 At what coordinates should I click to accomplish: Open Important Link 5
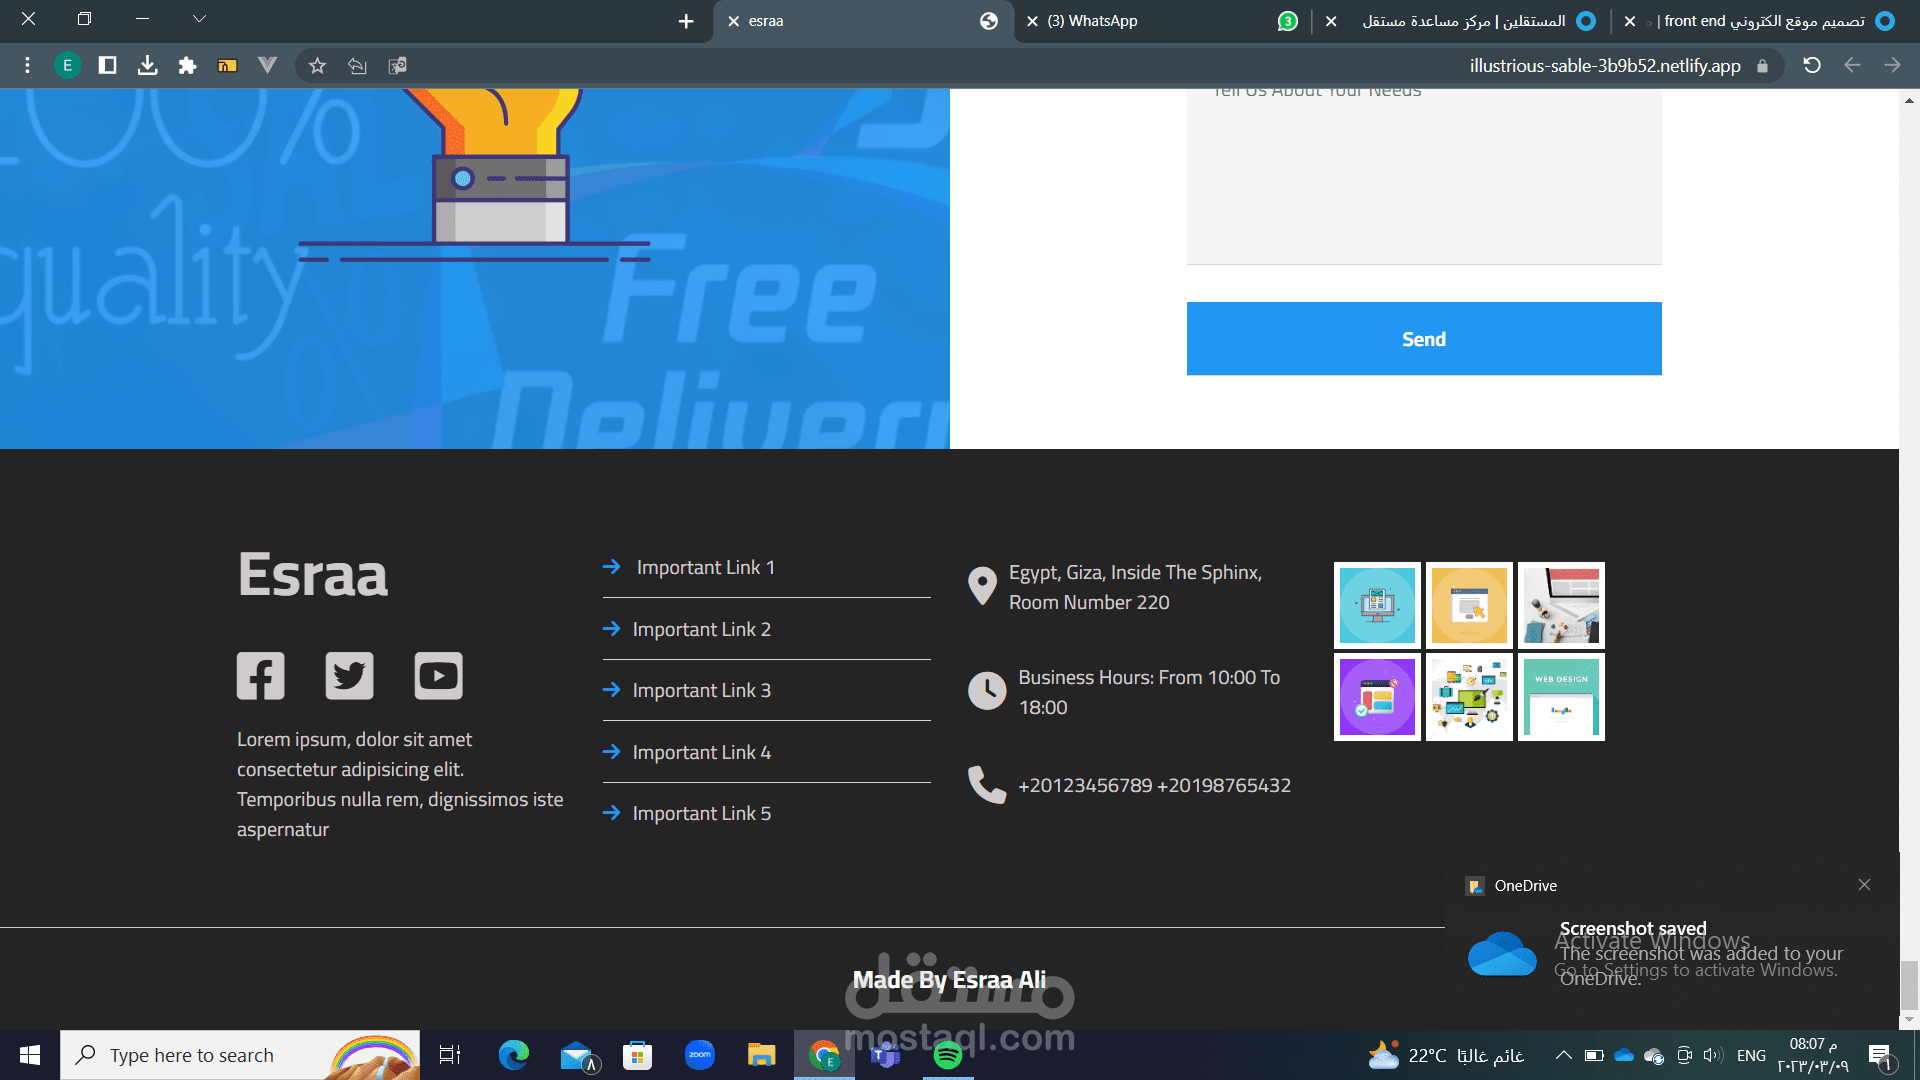701,813
